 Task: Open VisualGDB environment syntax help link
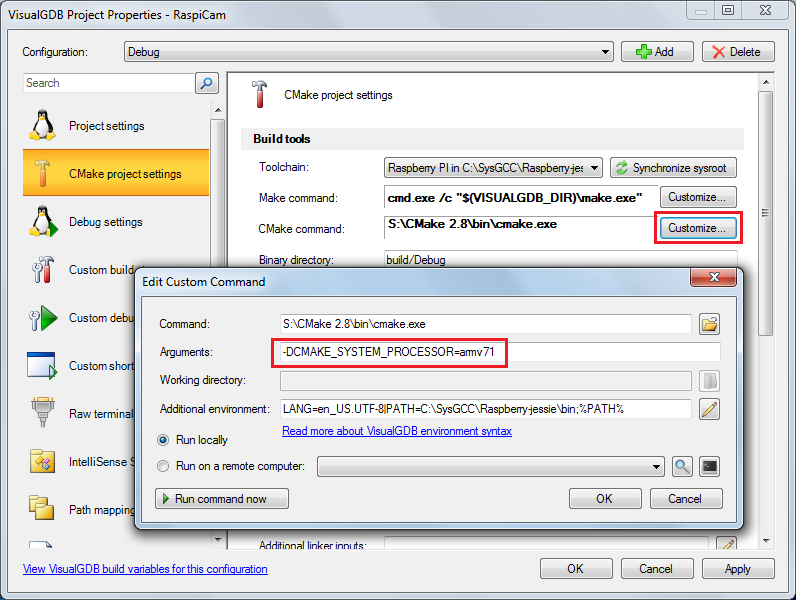click(397, 431)
